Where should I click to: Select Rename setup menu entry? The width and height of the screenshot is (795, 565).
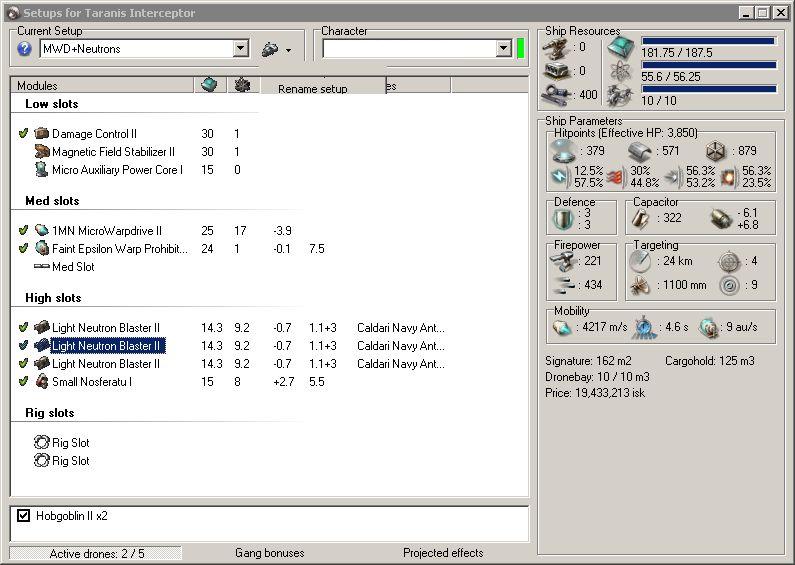(312, 89)
